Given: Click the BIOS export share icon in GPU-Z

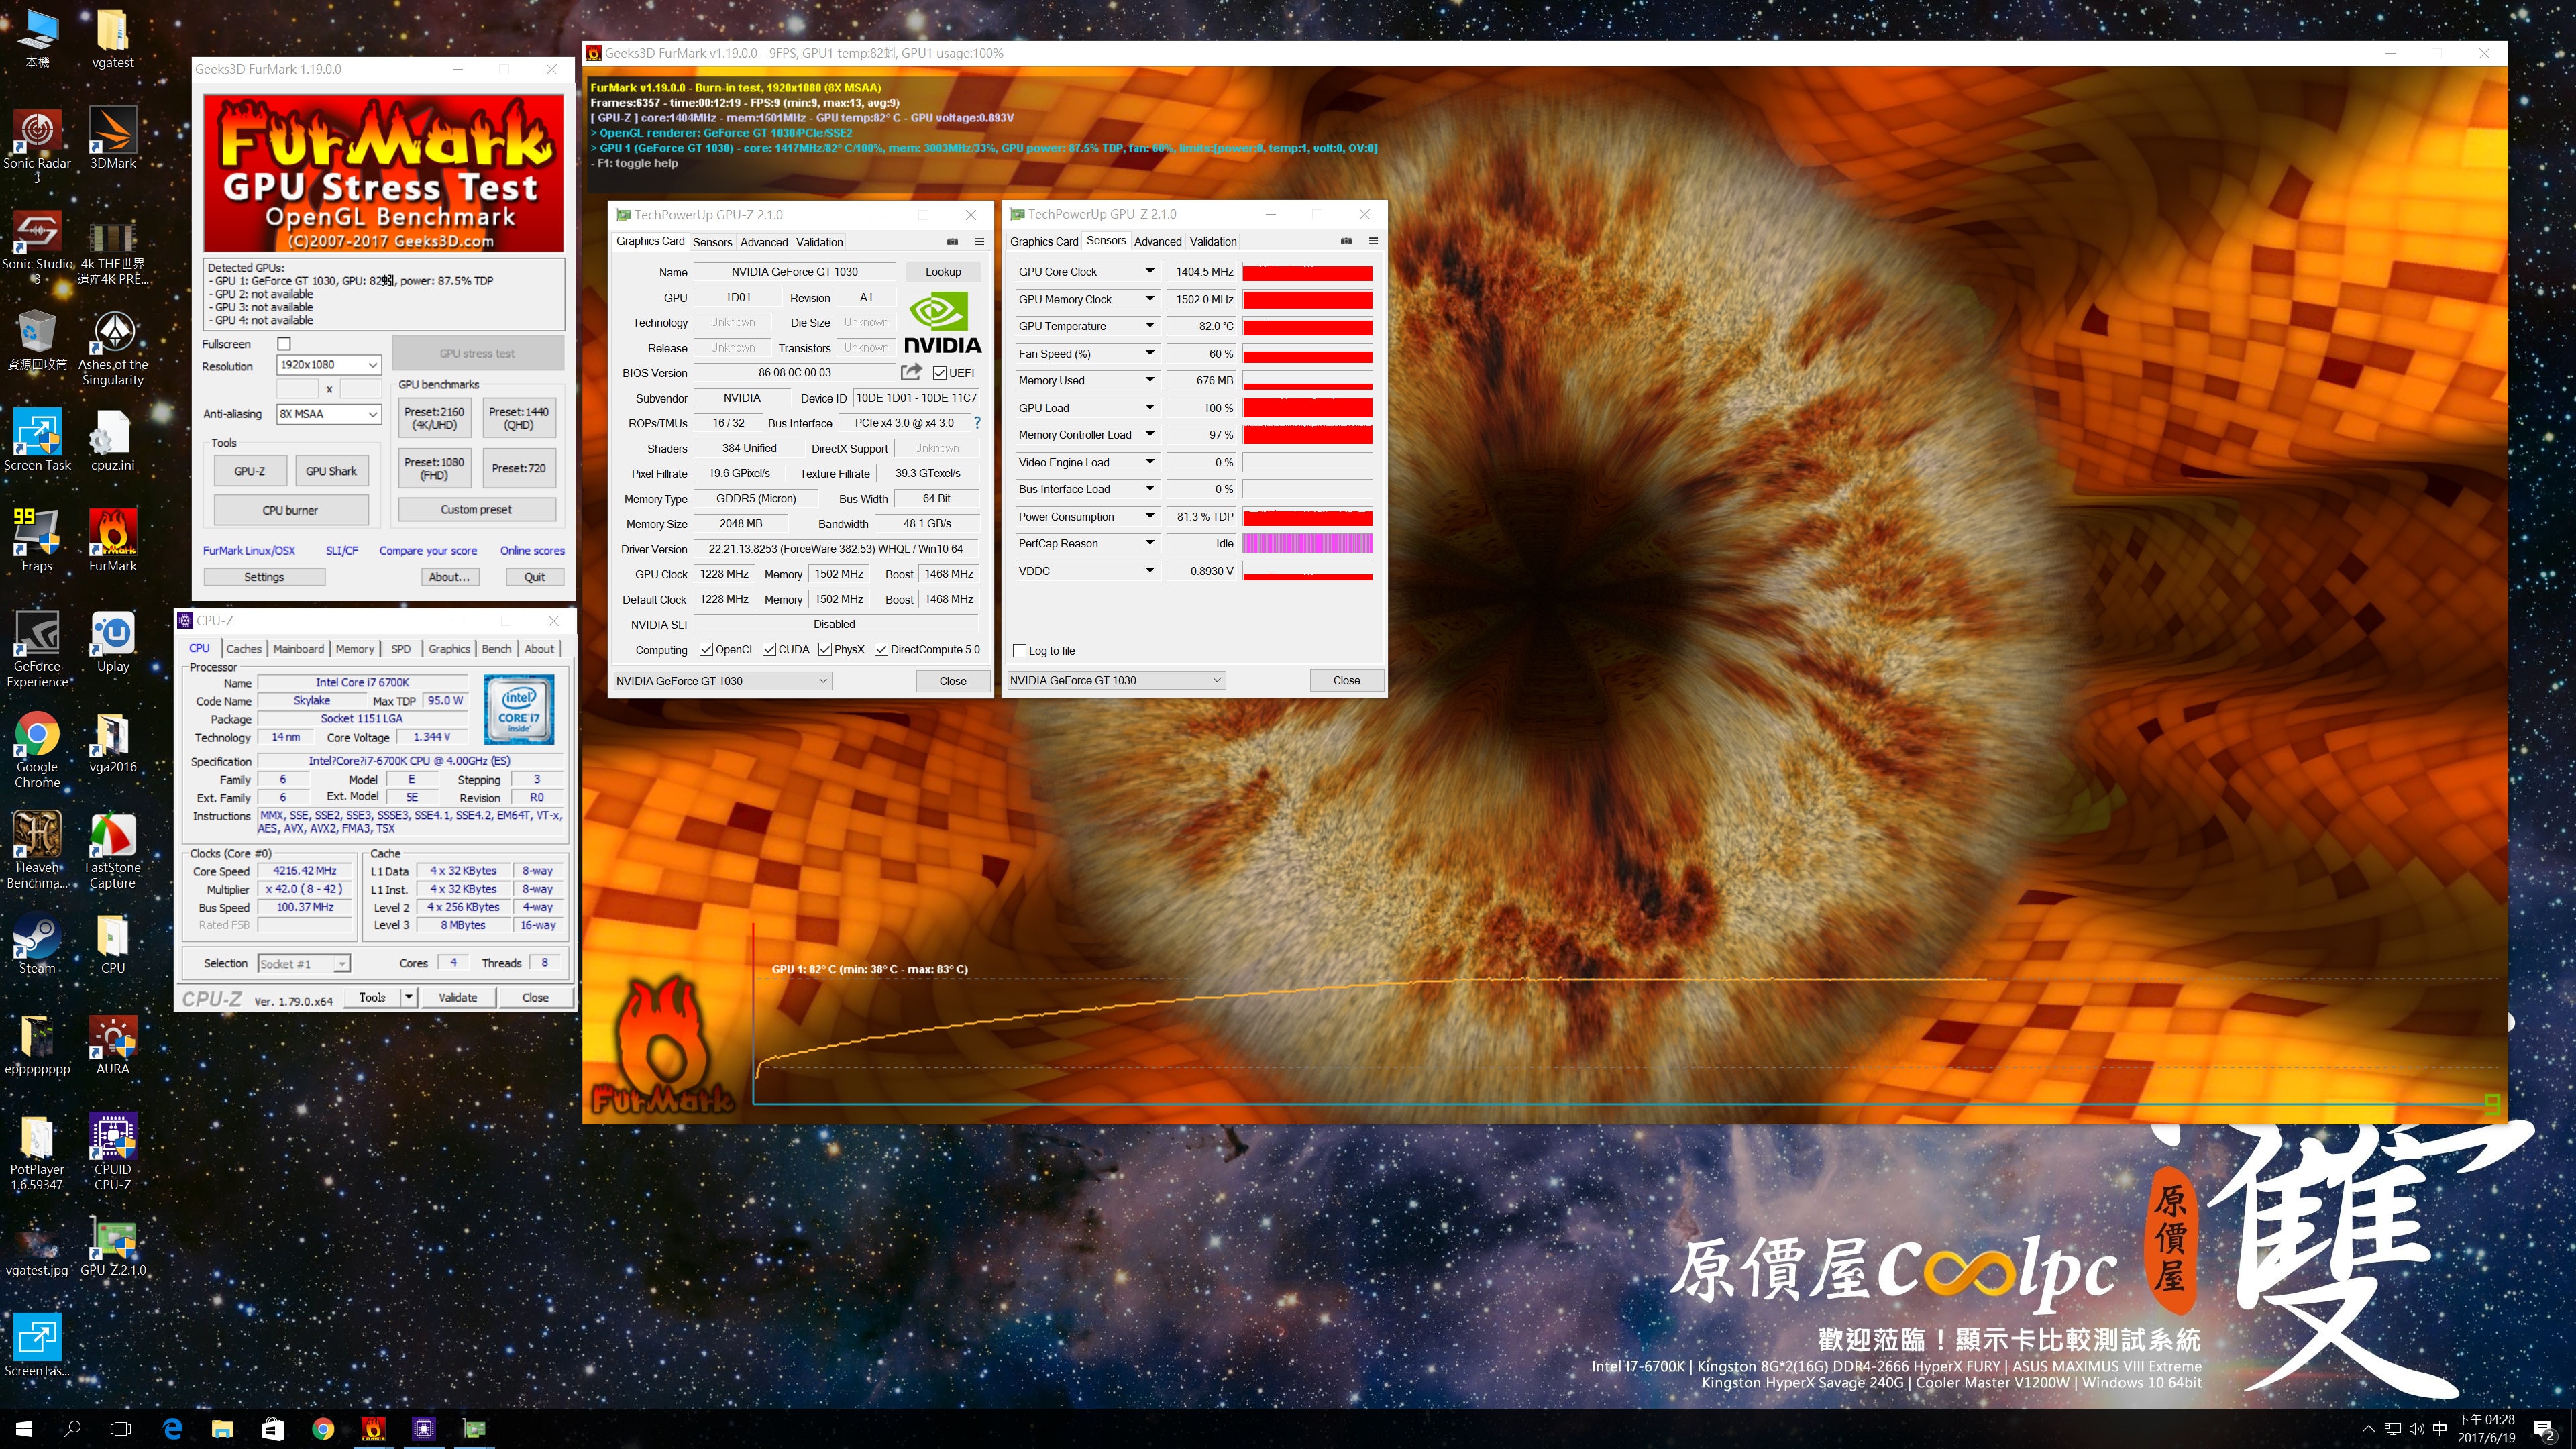Looking at the screenshot, I should pyautogui.click(x=910, y=372).
